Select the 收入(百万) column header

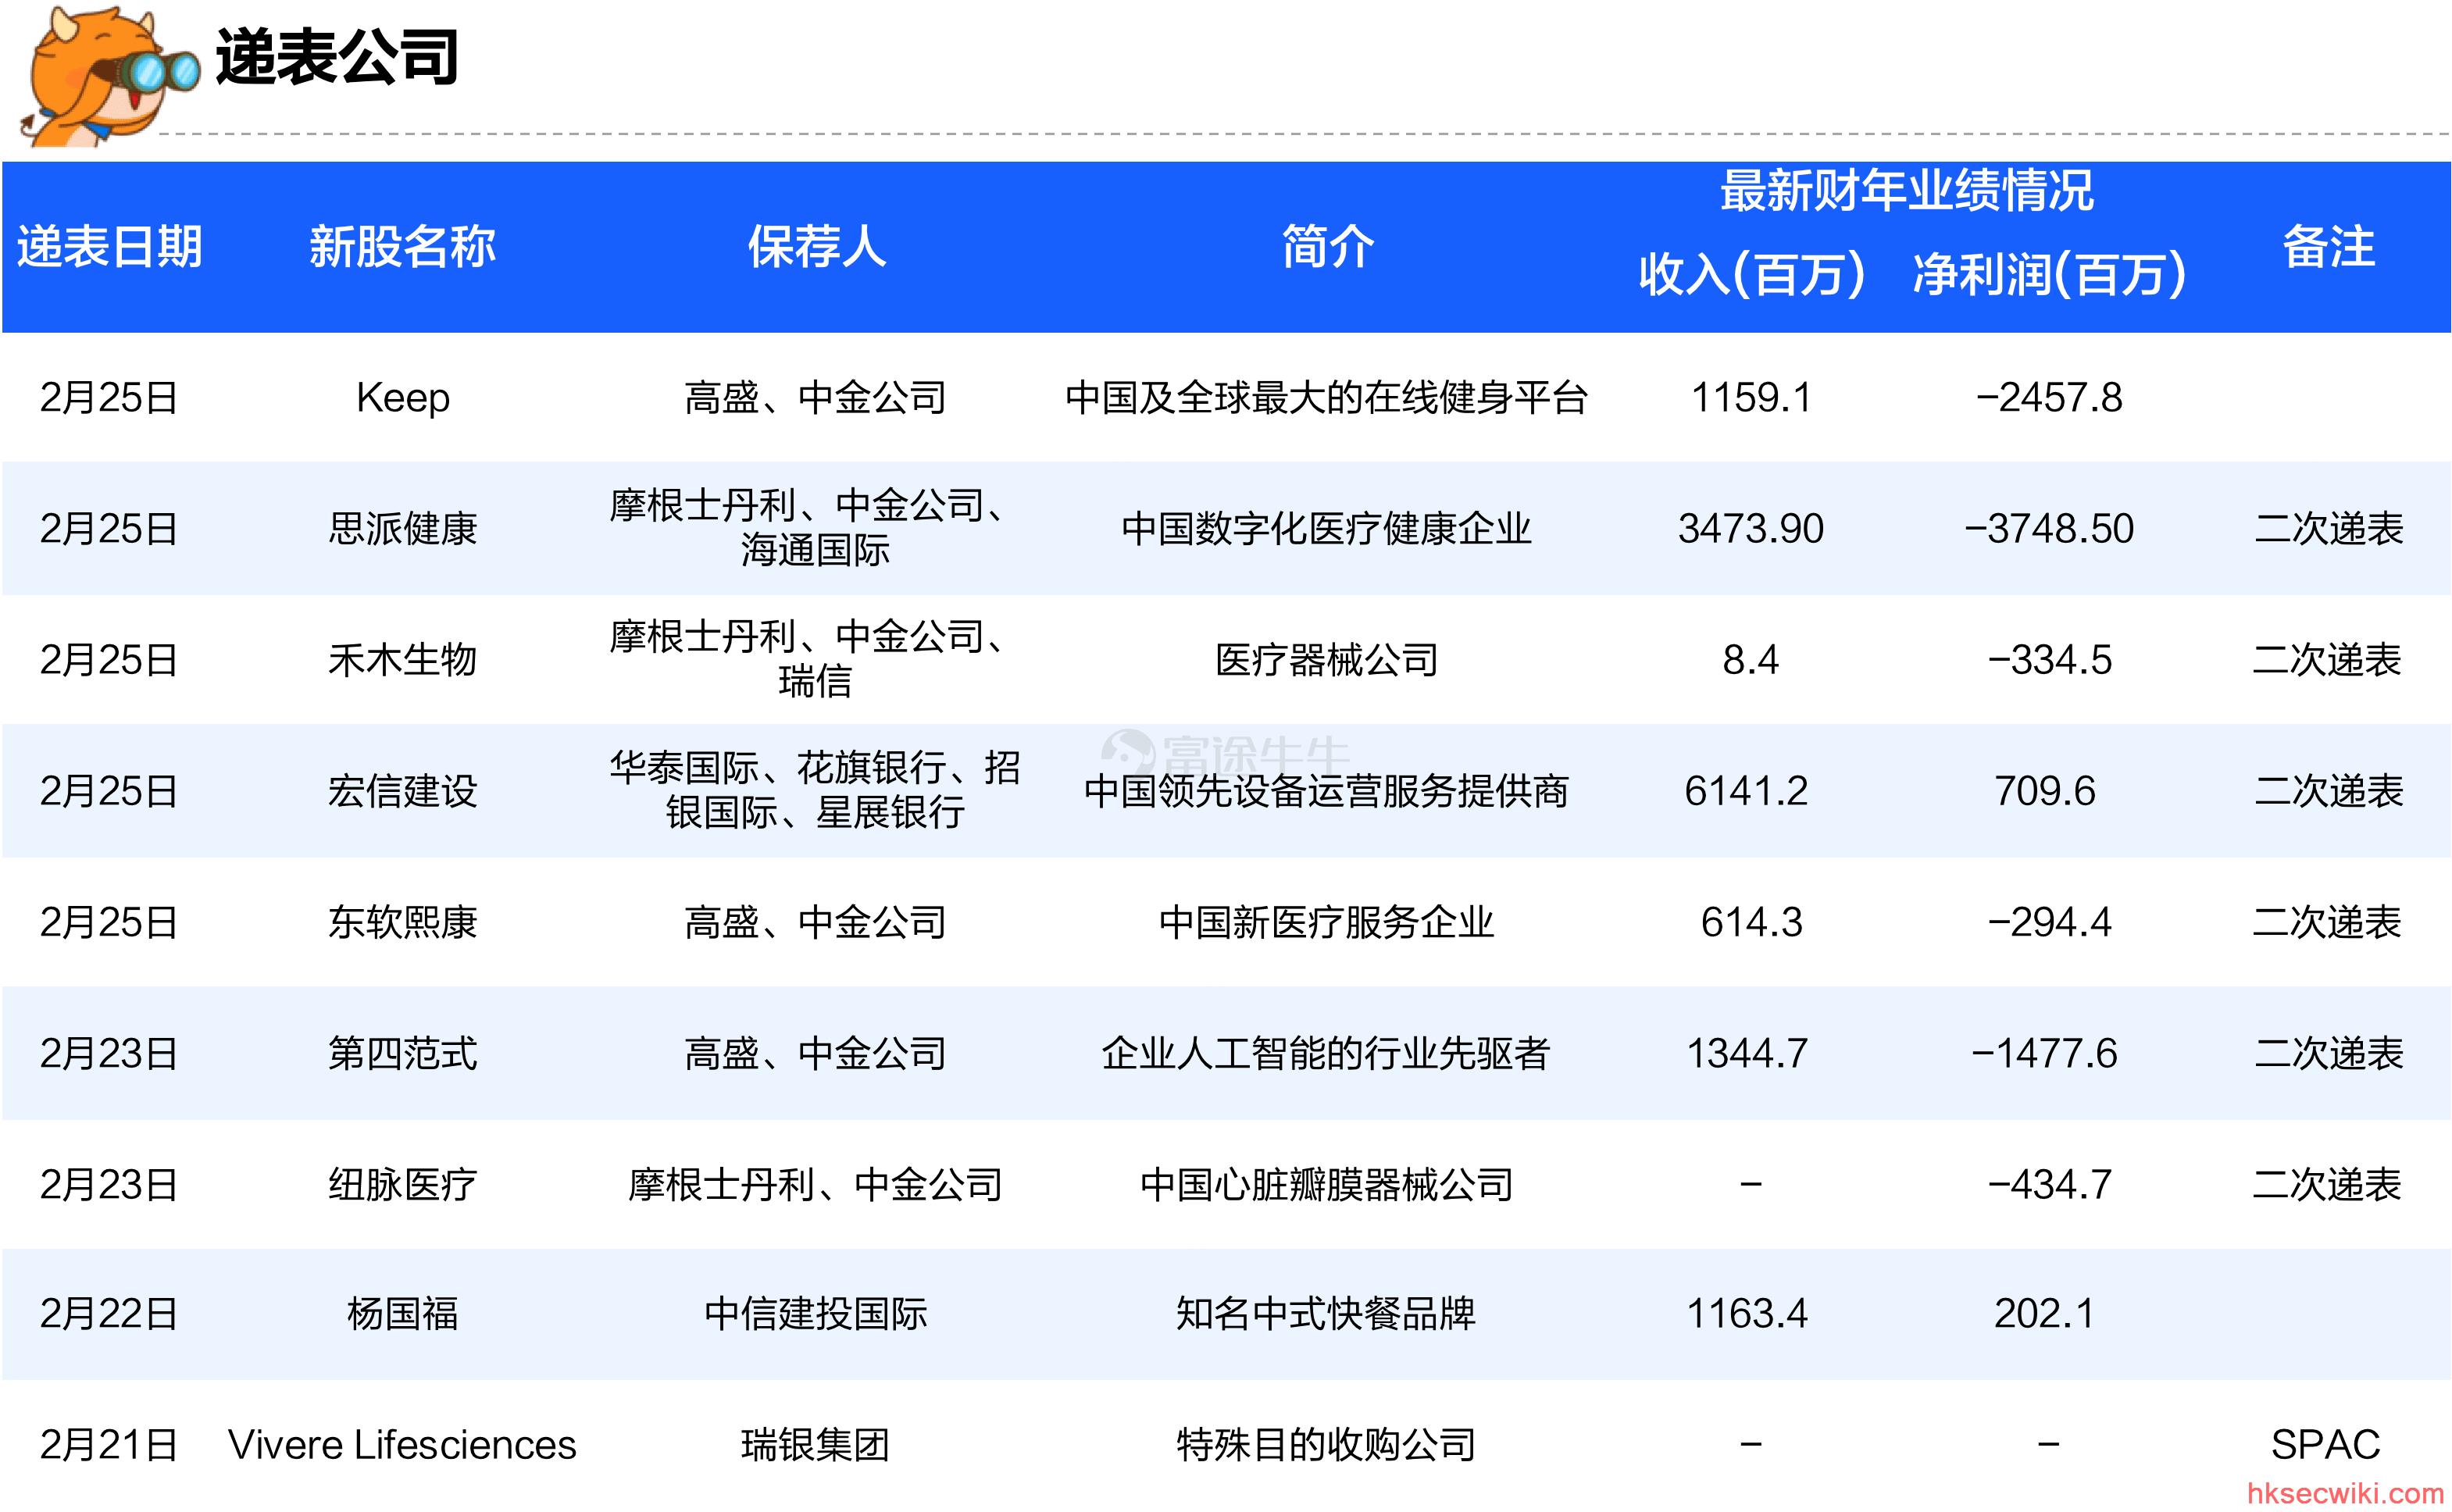1751,275
